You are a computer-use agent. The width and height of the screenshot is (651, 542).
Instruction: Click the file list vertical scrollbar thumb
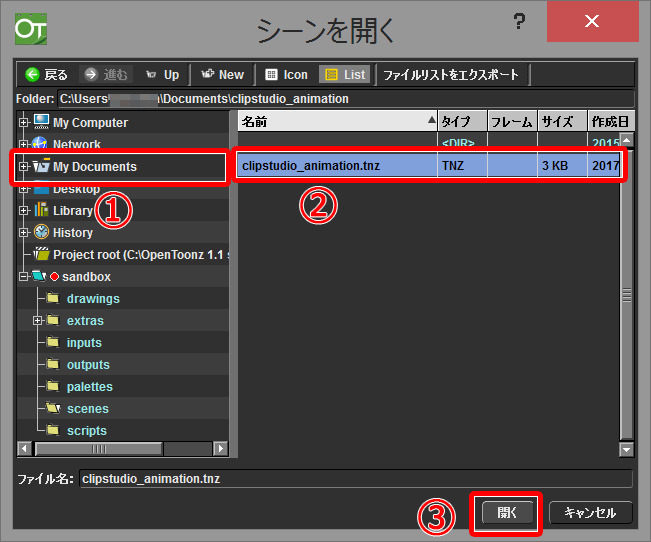[x=627, y=294]
